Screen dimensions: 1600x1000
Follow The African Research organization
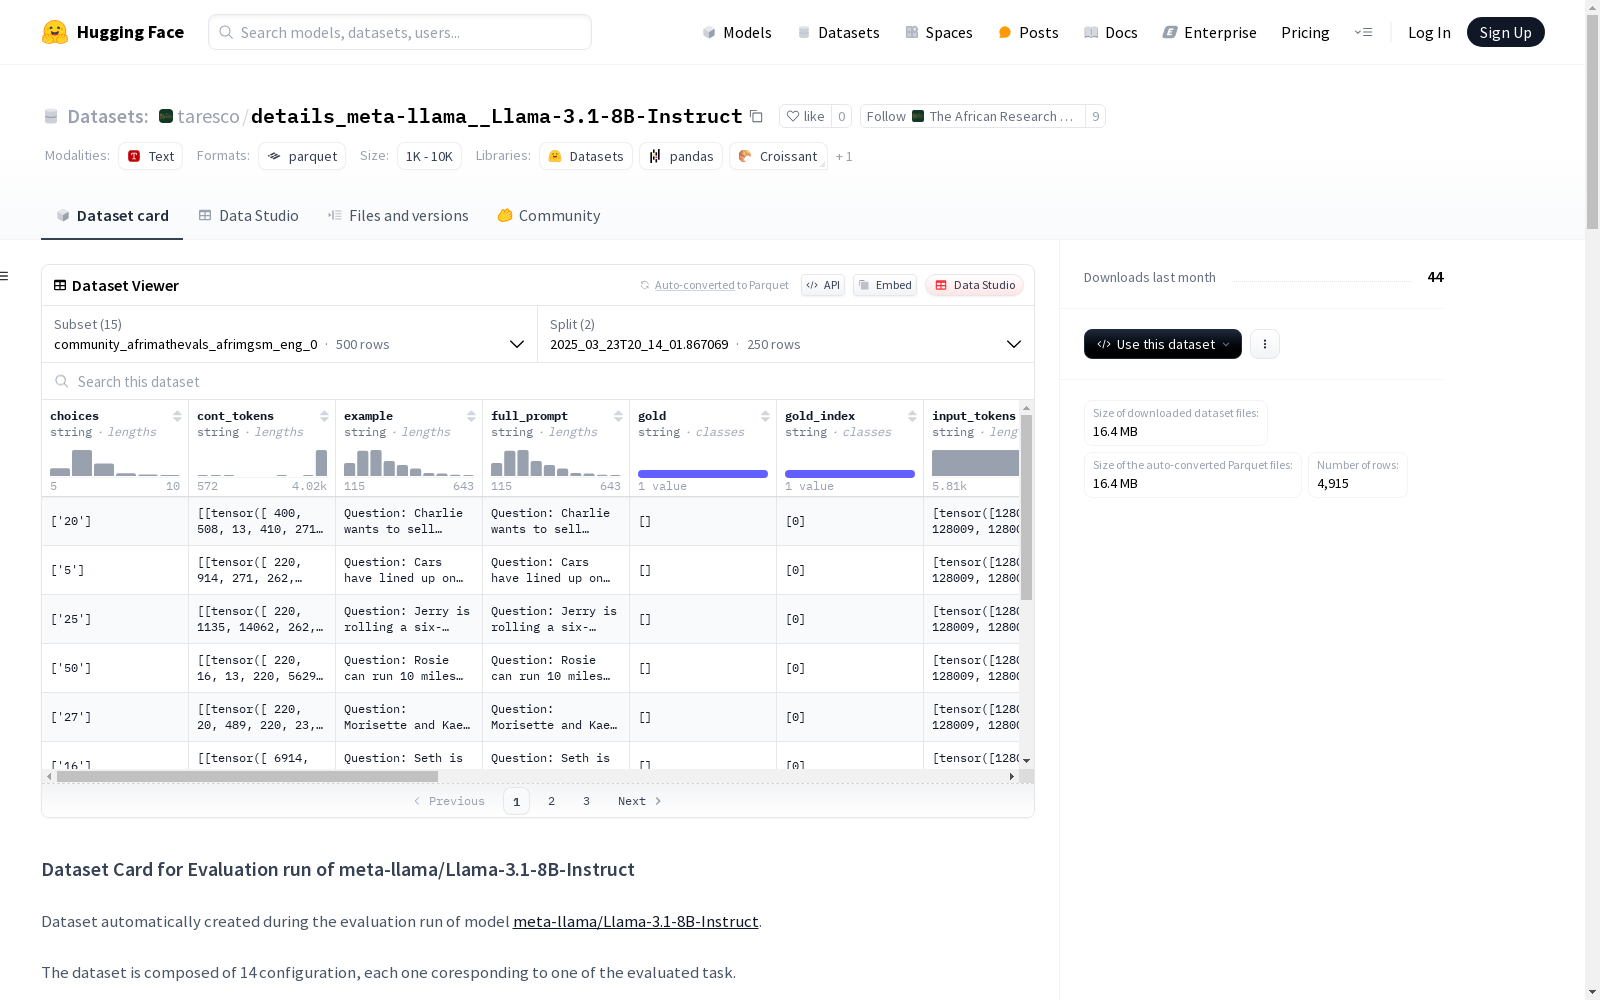[x=973, y=116]
